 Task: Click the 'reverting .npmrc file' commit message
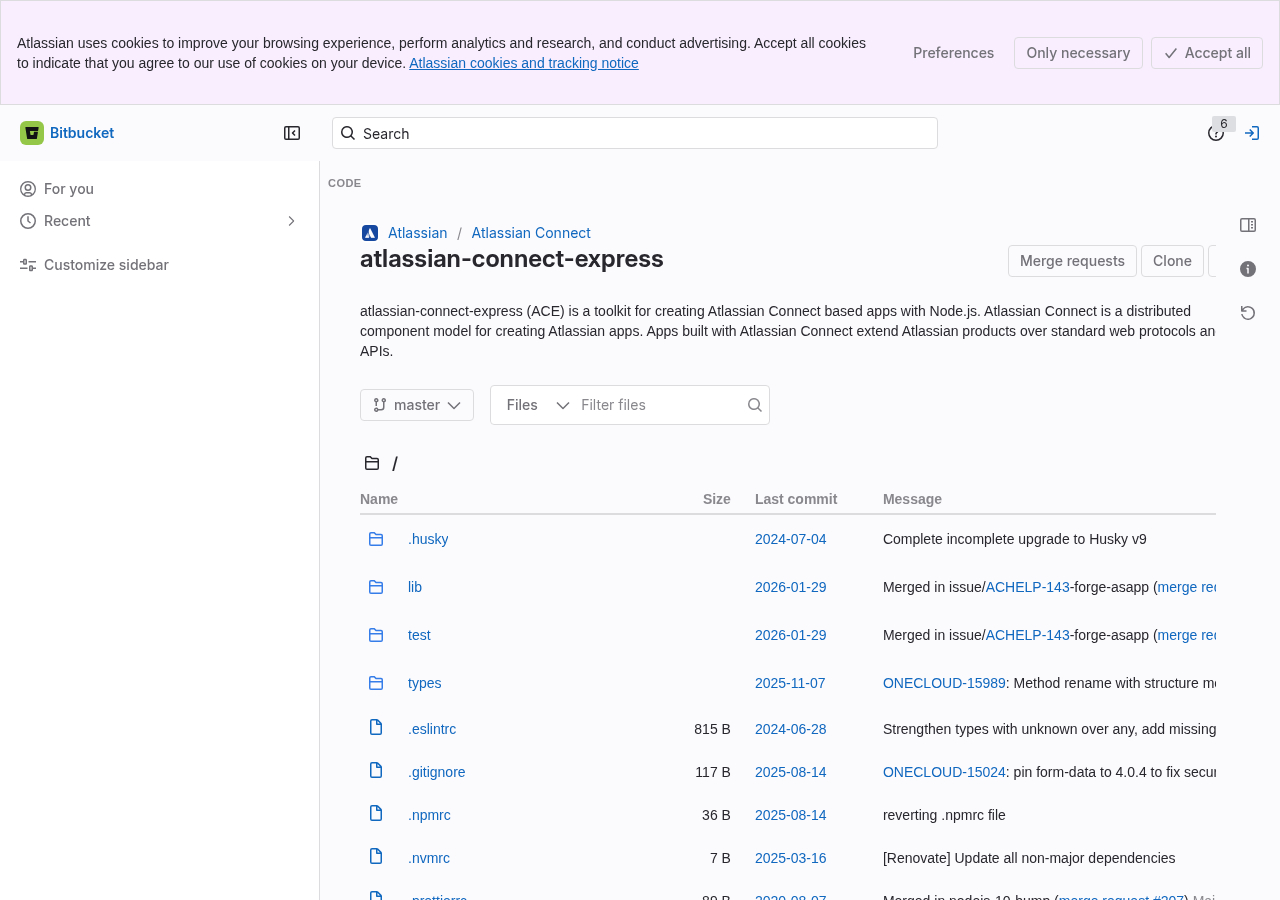click(x=944, y=815)
